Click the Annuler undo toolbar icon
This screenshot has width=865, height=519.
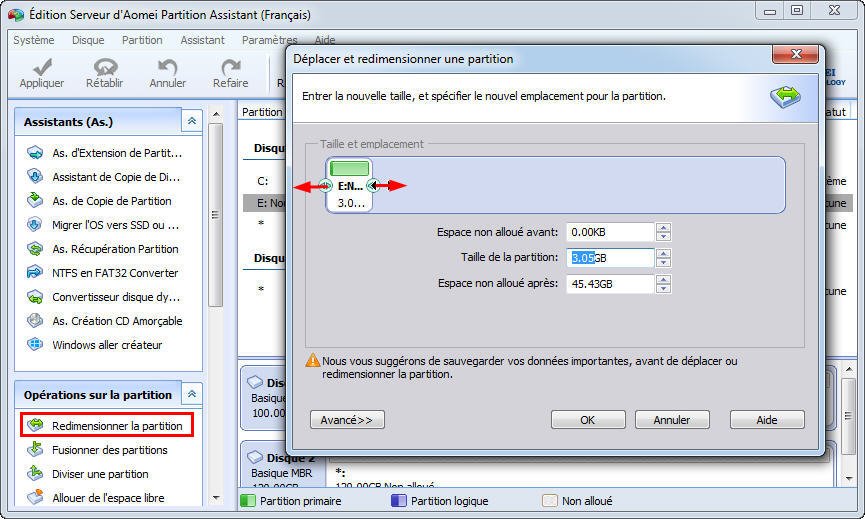(x=167, y=67)
